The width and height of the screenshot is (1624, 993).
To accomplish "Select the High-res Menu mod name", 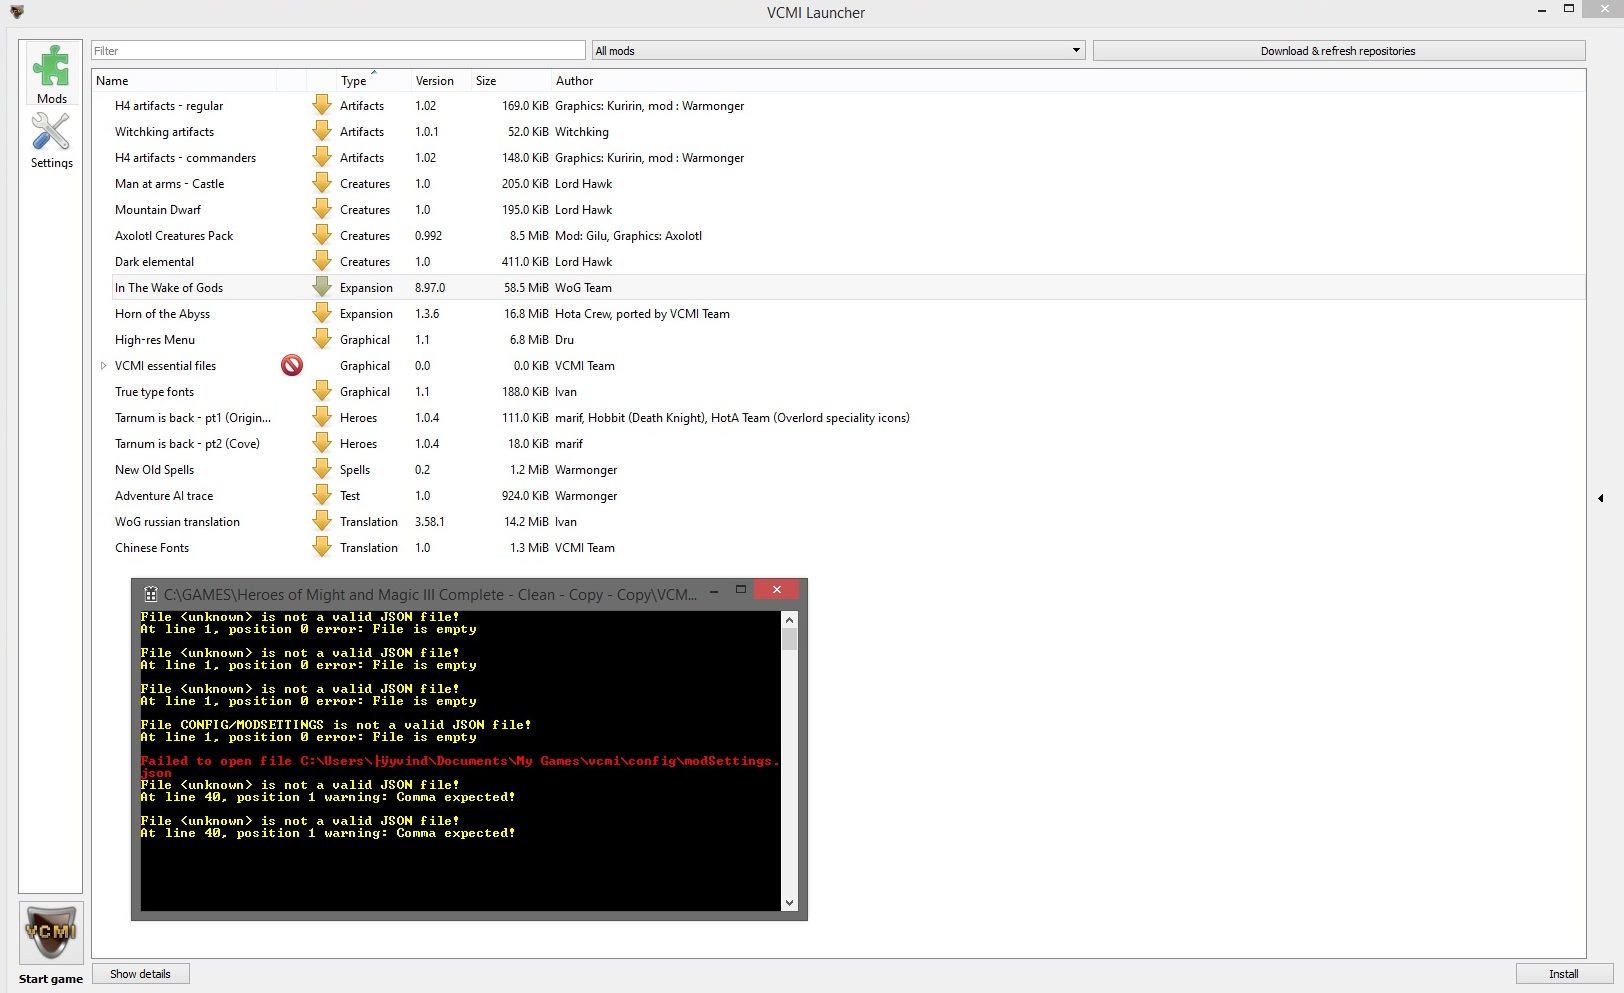I will coord(155,340).
